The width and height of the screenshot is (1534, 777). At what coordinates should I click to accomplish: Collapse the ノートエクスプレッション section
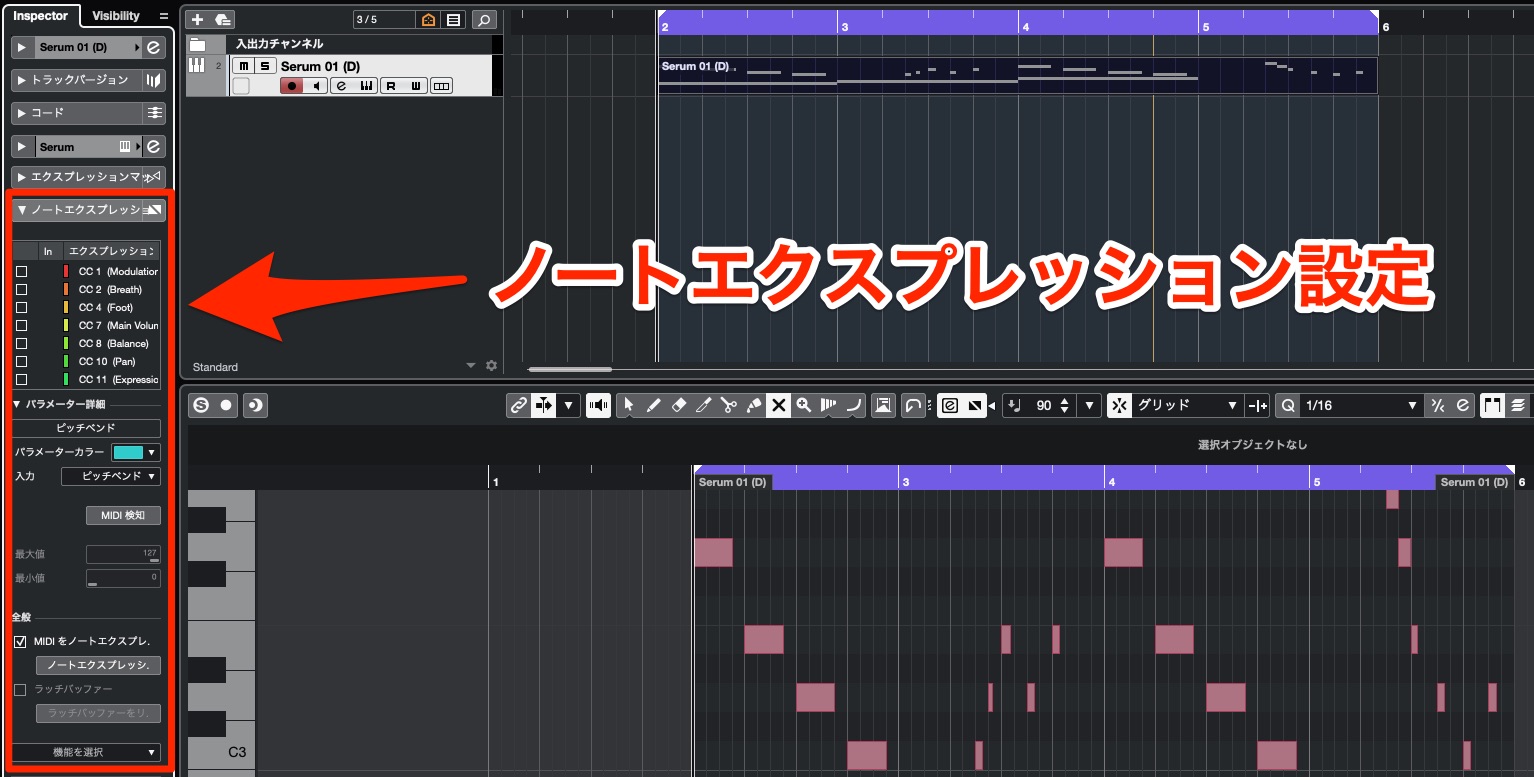pyautogui.click(x=22, y=210)
